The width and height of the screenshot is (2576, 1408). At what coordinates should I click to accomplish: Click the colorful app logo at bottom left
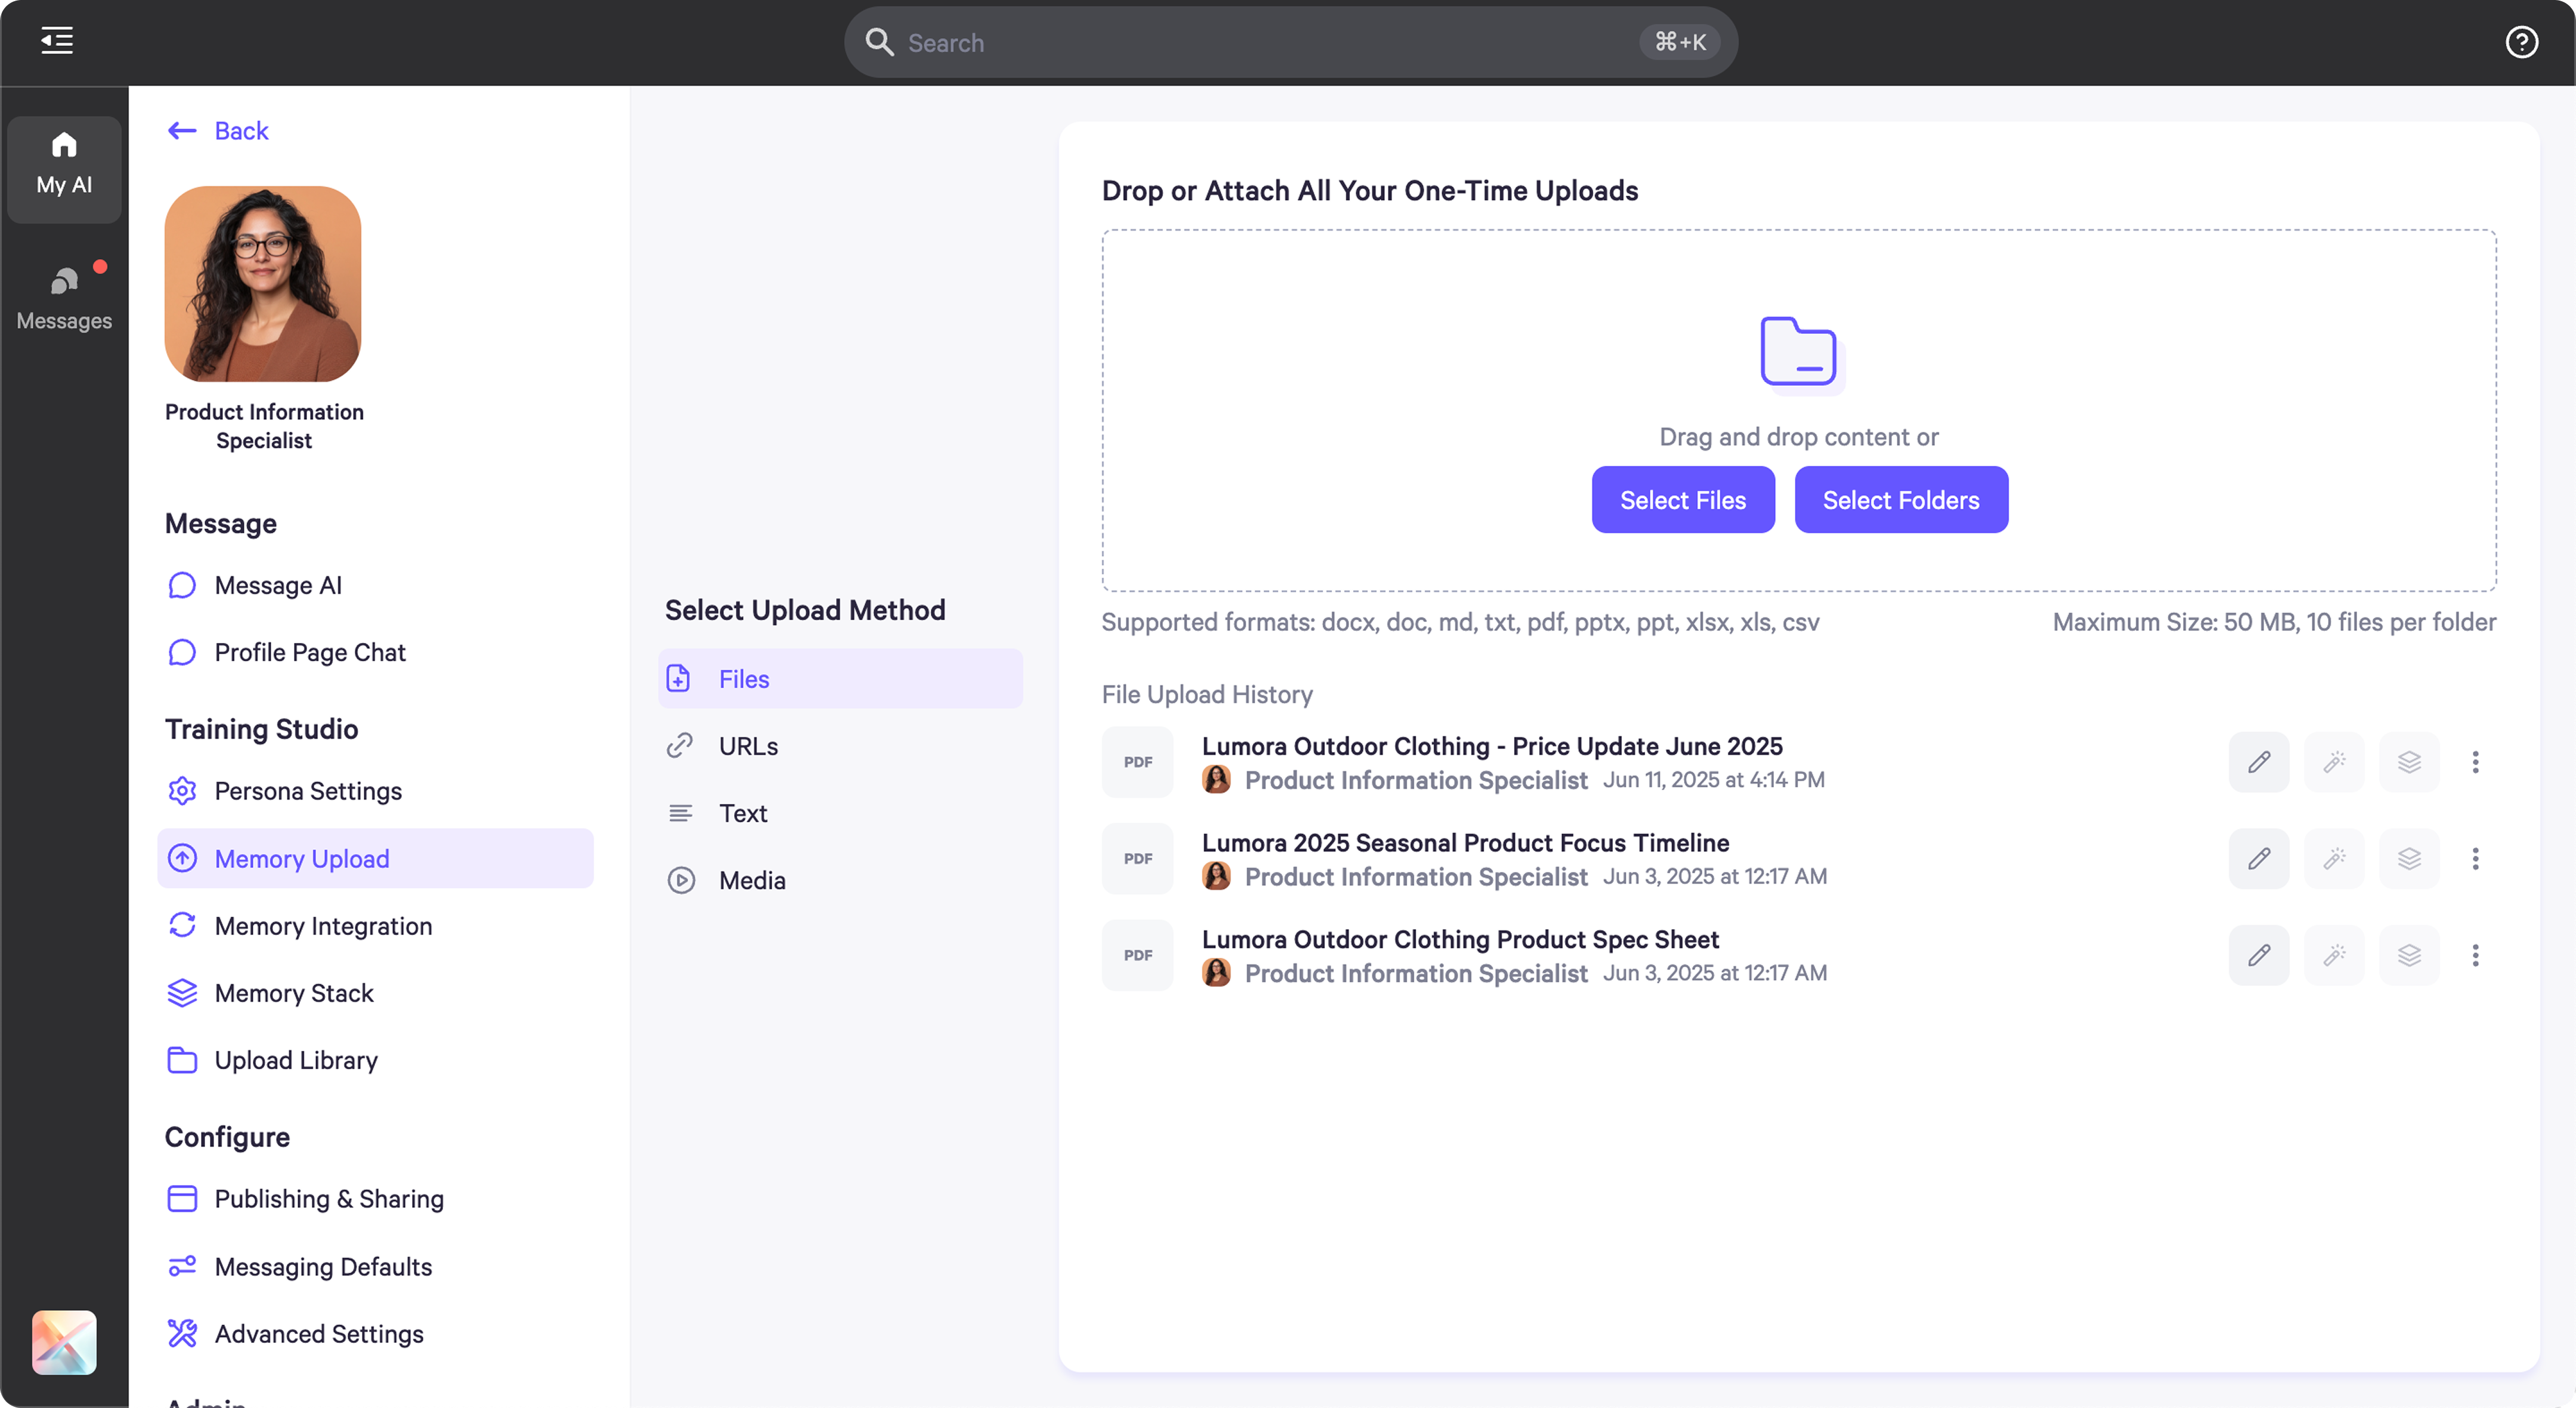point(64,1342)
